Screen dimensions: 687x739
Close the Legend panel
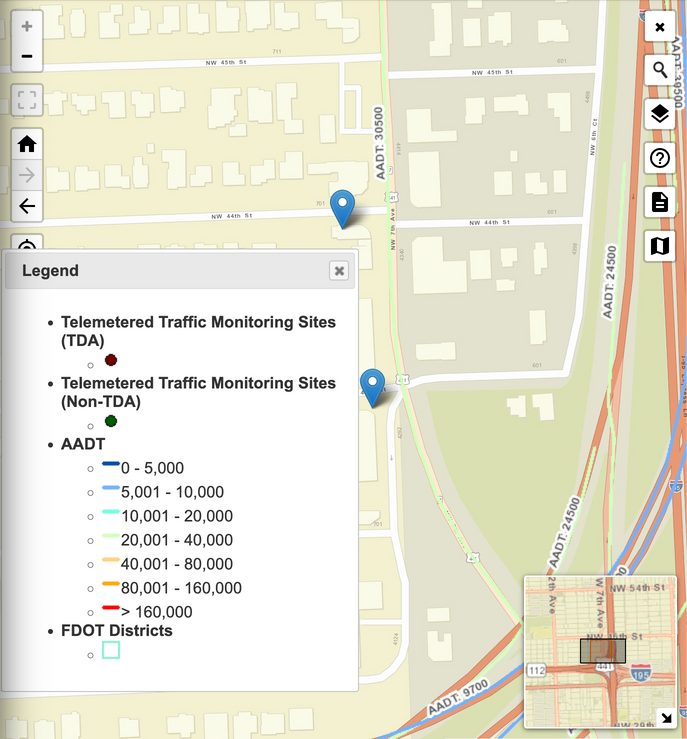click(340, 271)
